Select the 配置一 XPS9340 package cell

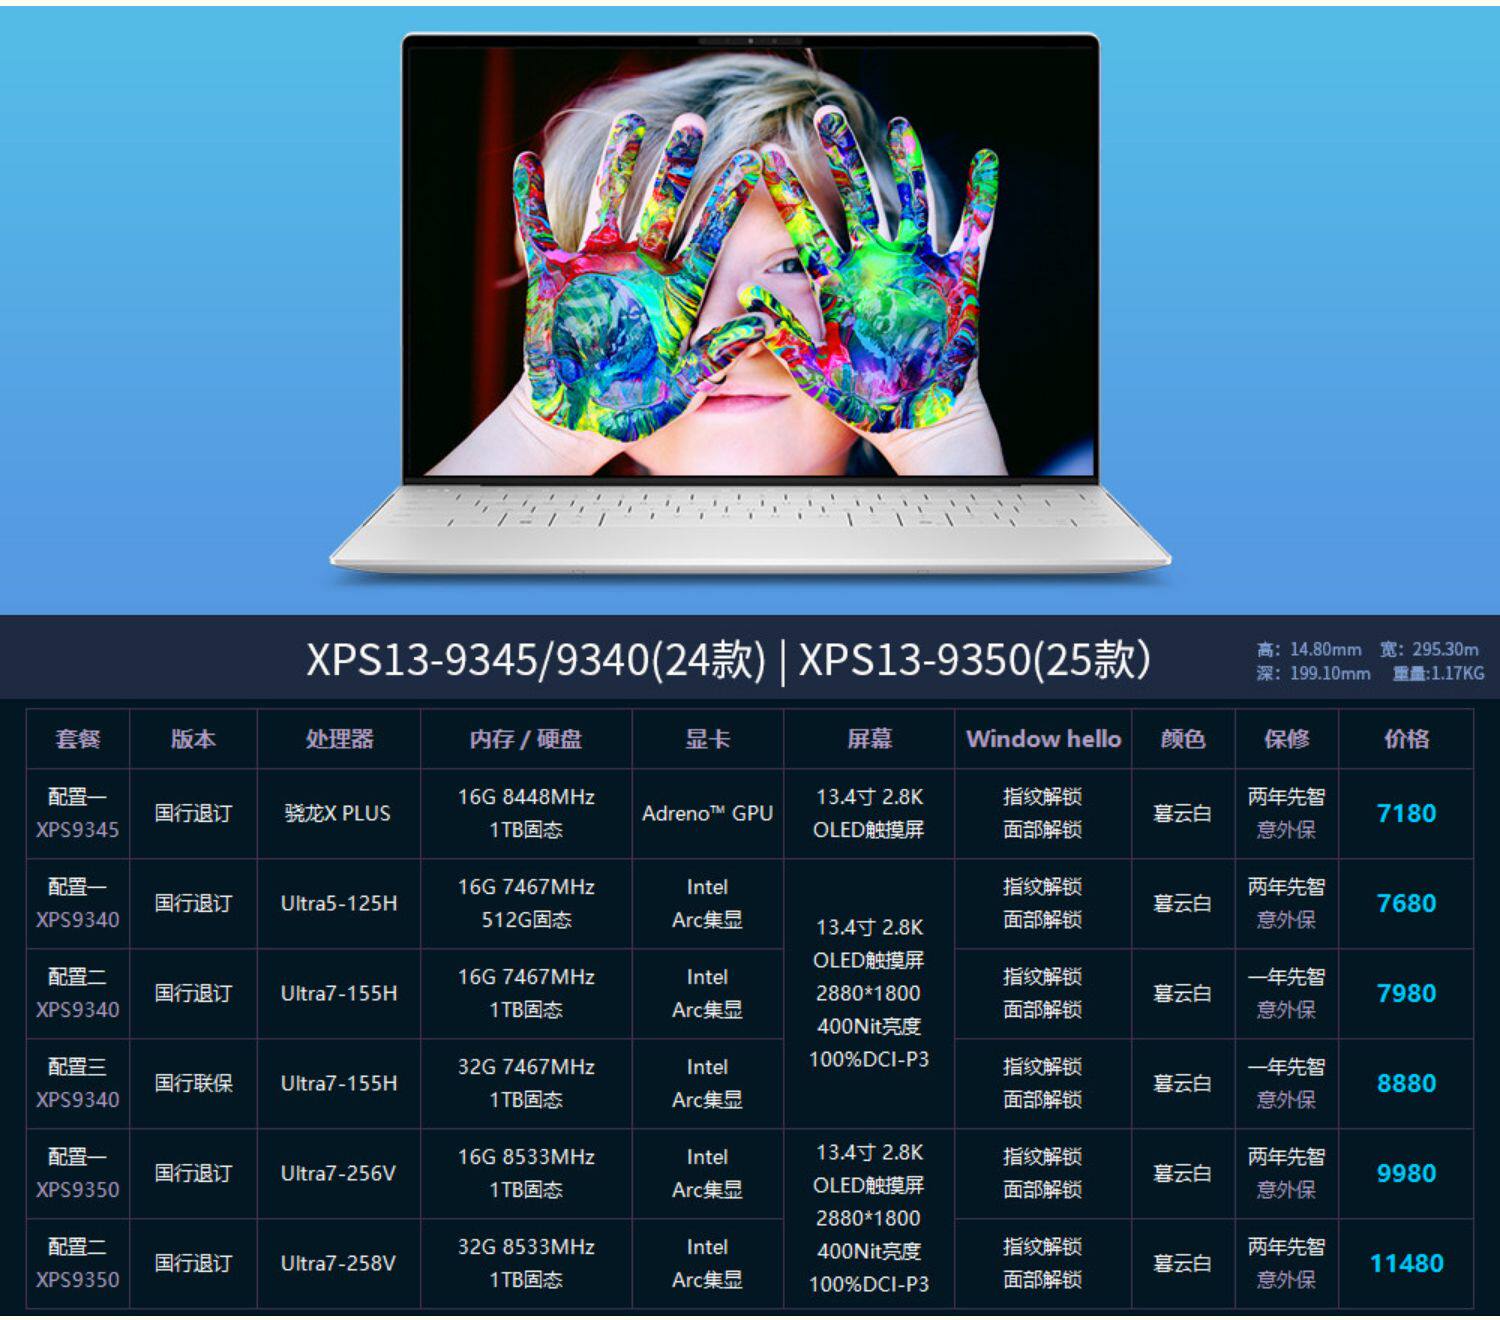tap(78, 903)
